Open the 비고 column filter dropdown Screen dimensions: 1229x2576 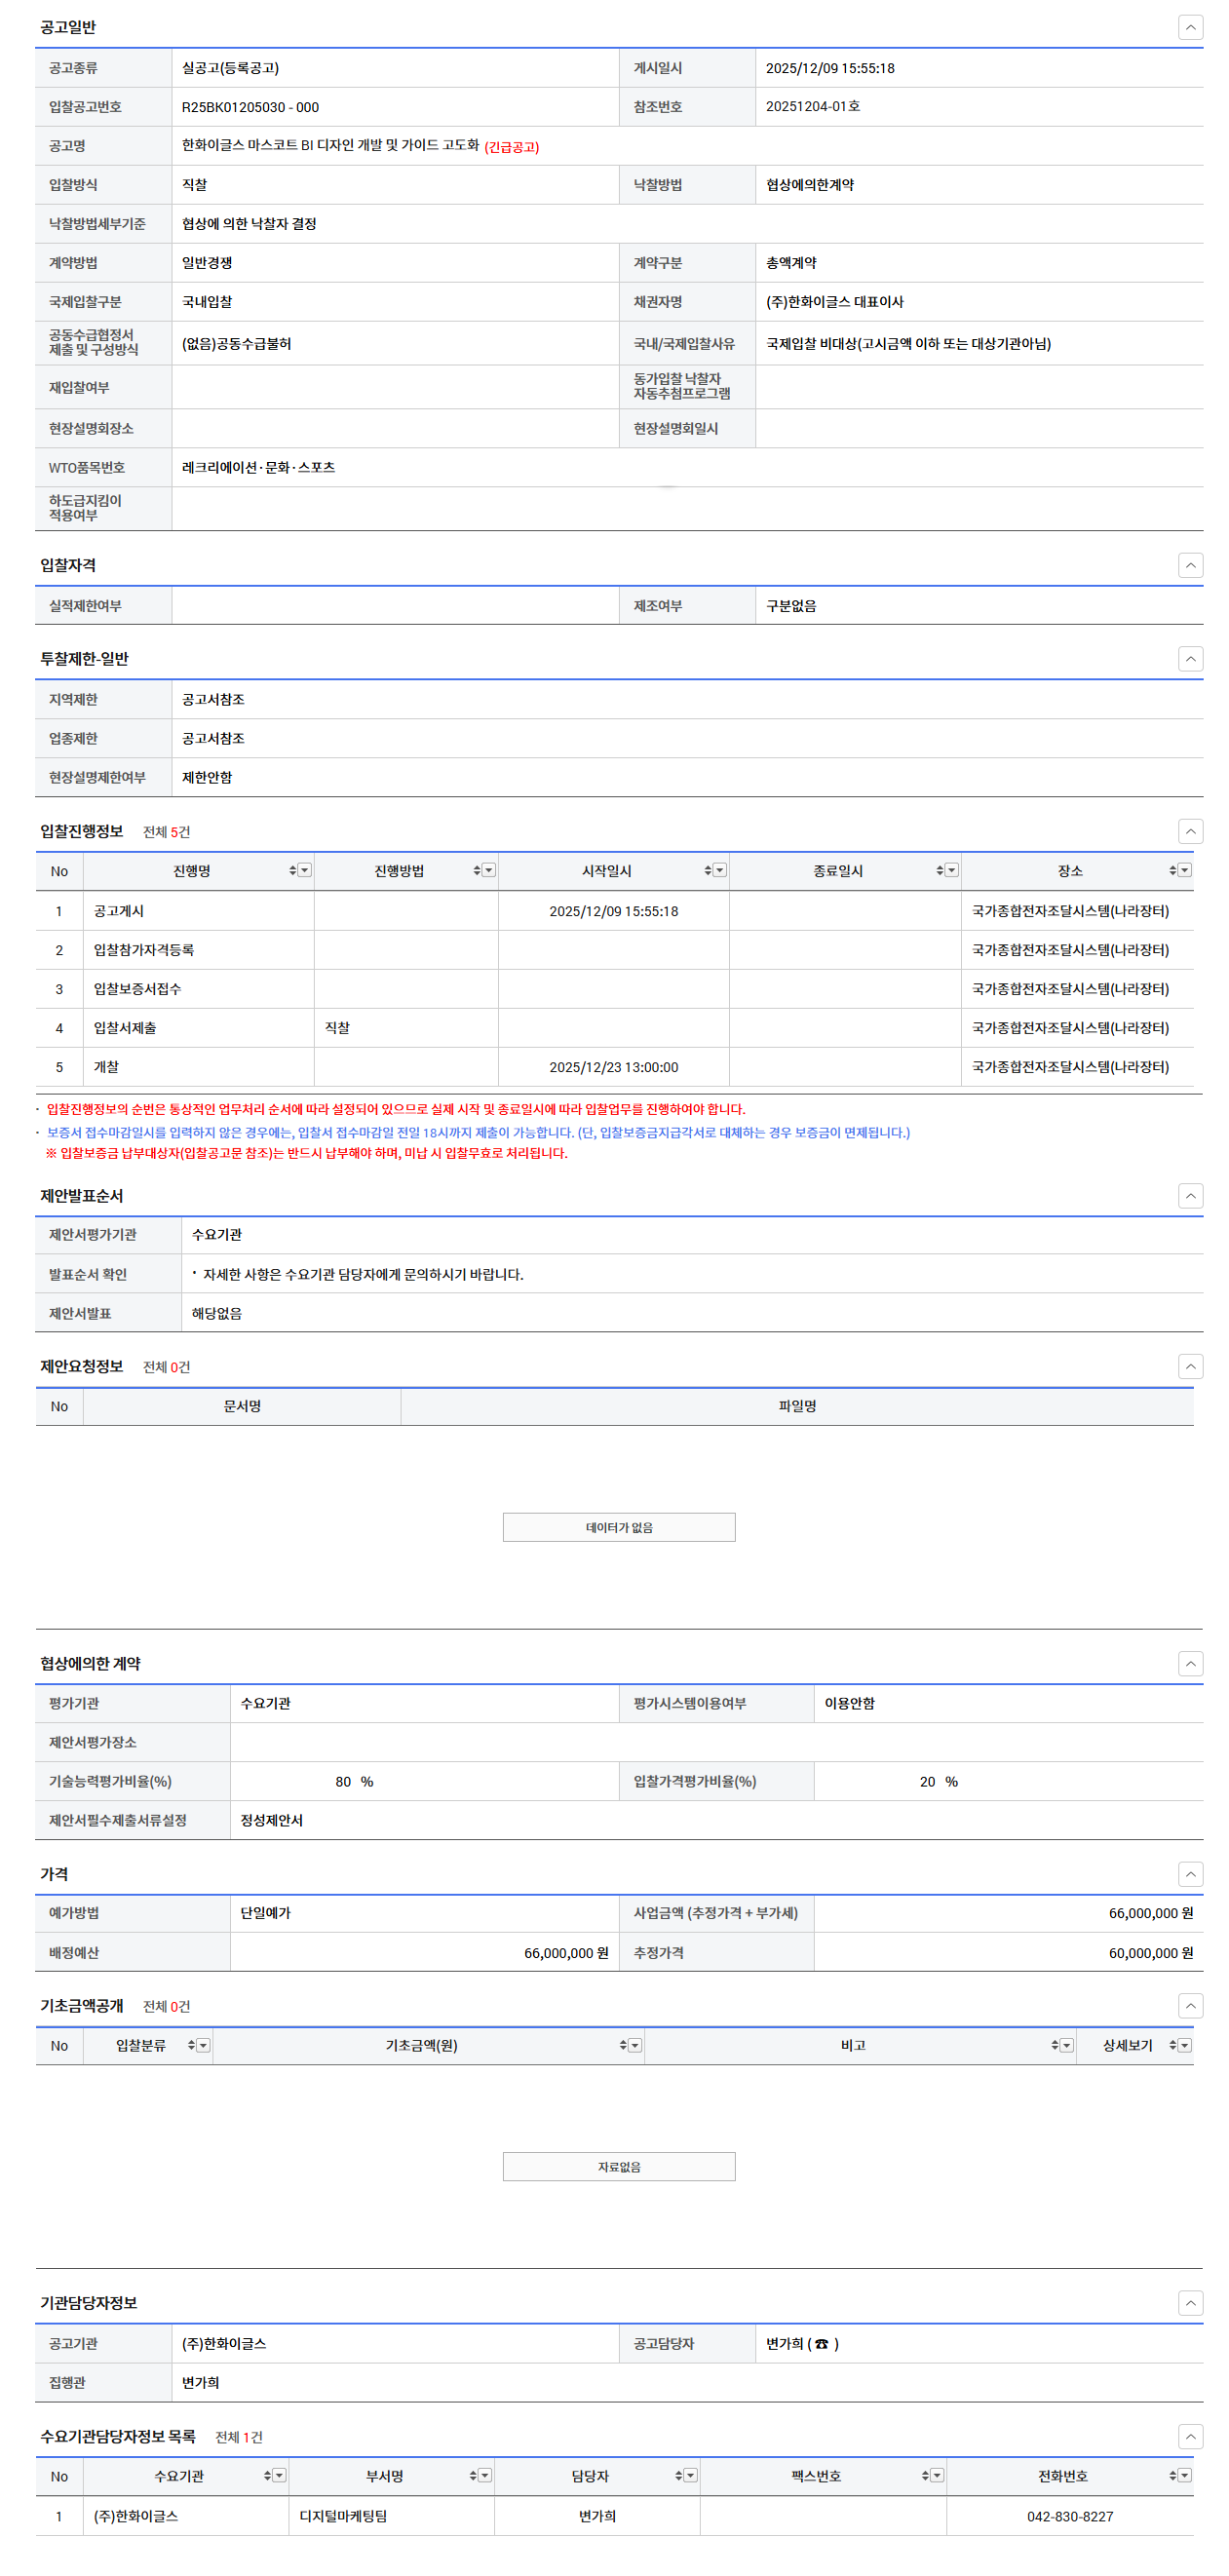pos(1067,2045)
